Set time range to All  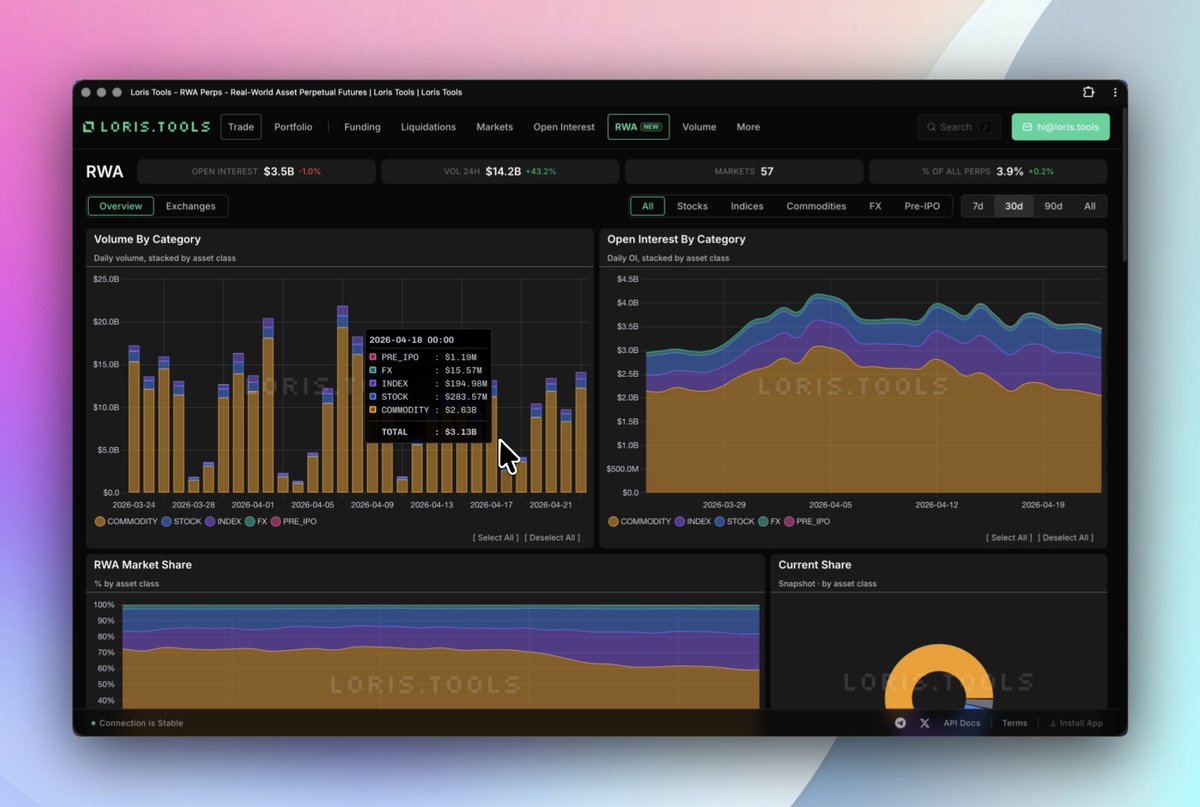[1089, 206]
